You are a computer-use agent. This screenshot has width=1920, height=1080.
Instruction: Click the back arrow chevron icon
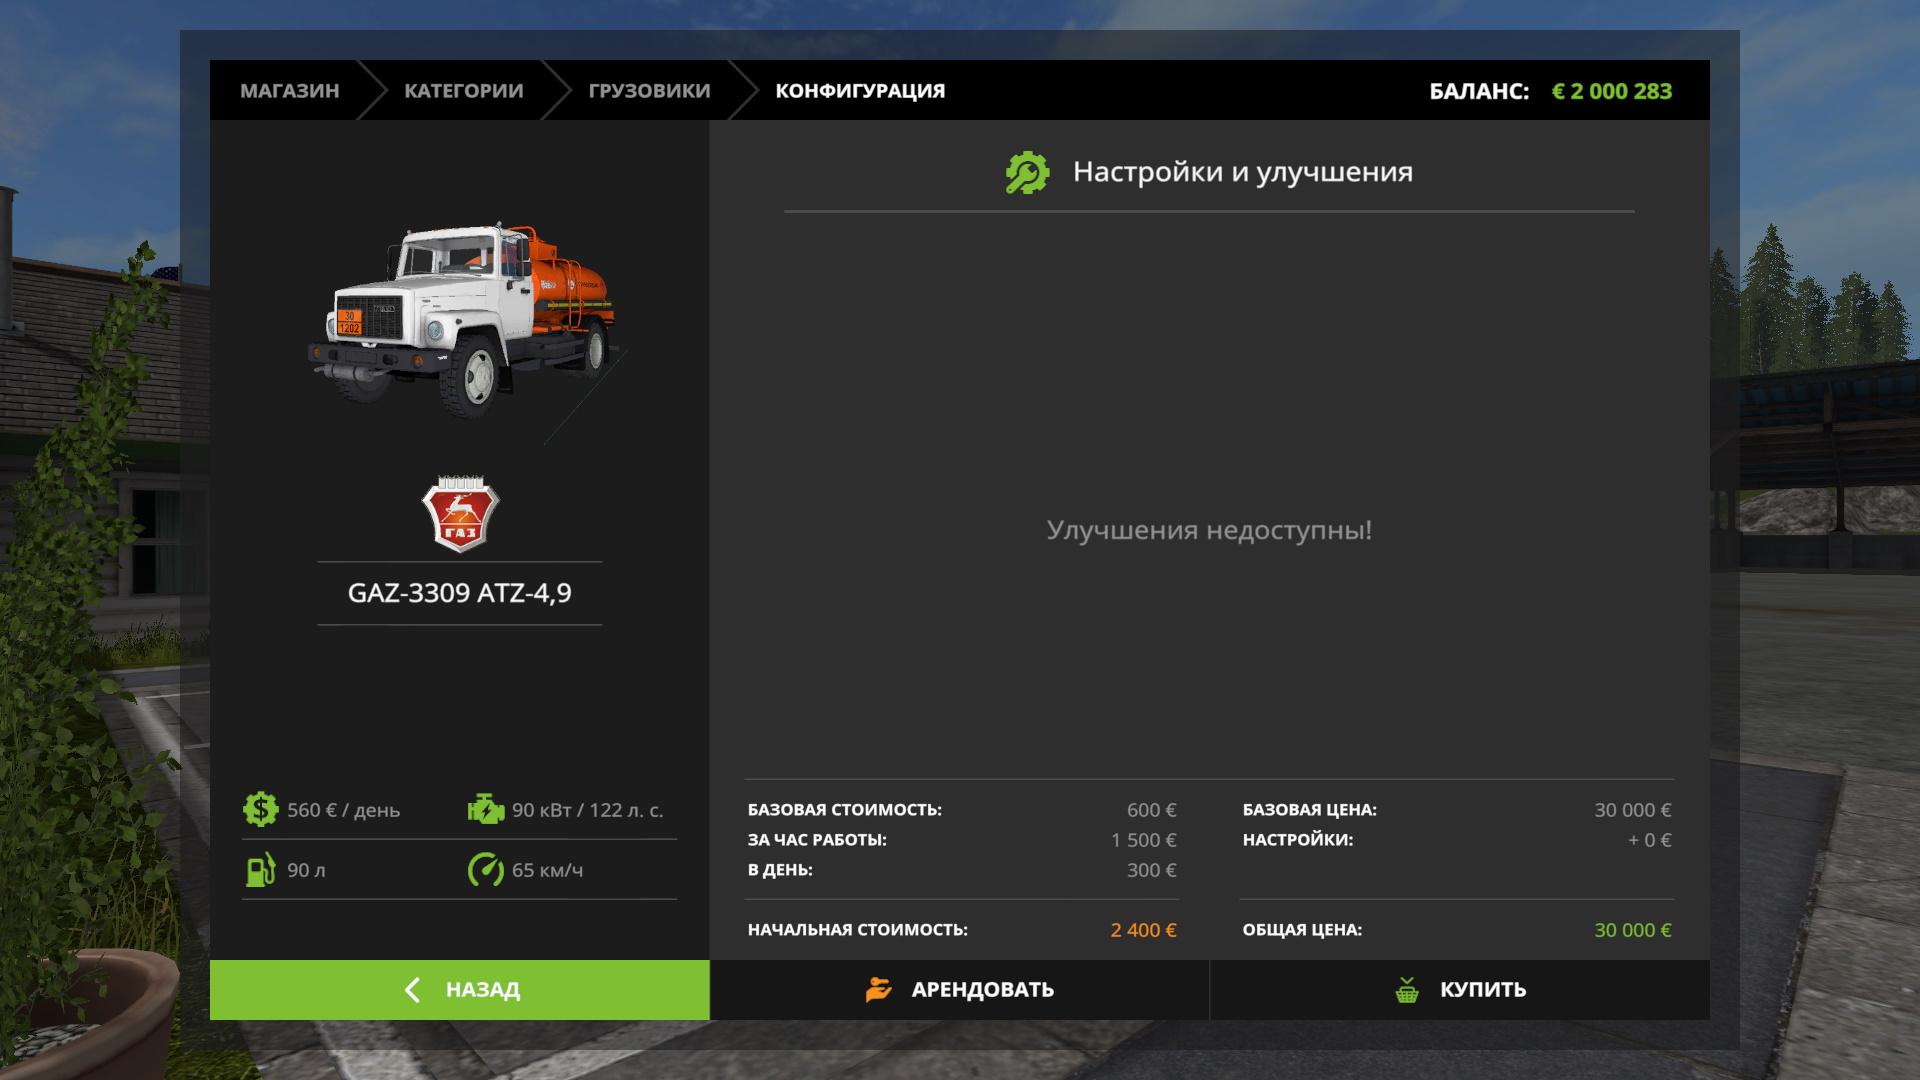412,990
